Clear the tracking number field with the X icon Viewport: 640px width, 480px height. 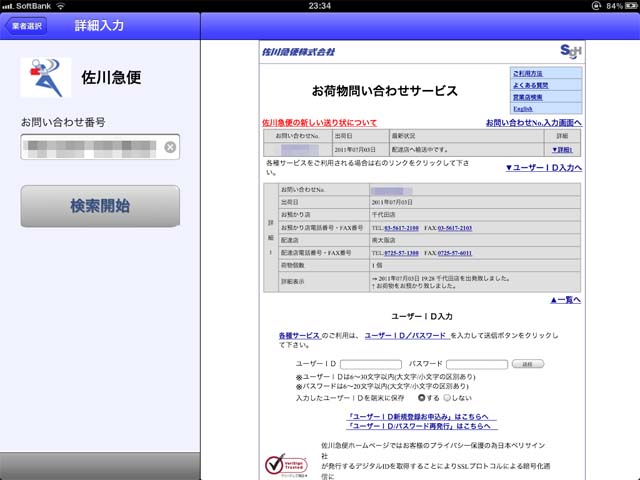pyautogui.click(x=170, y=147)
